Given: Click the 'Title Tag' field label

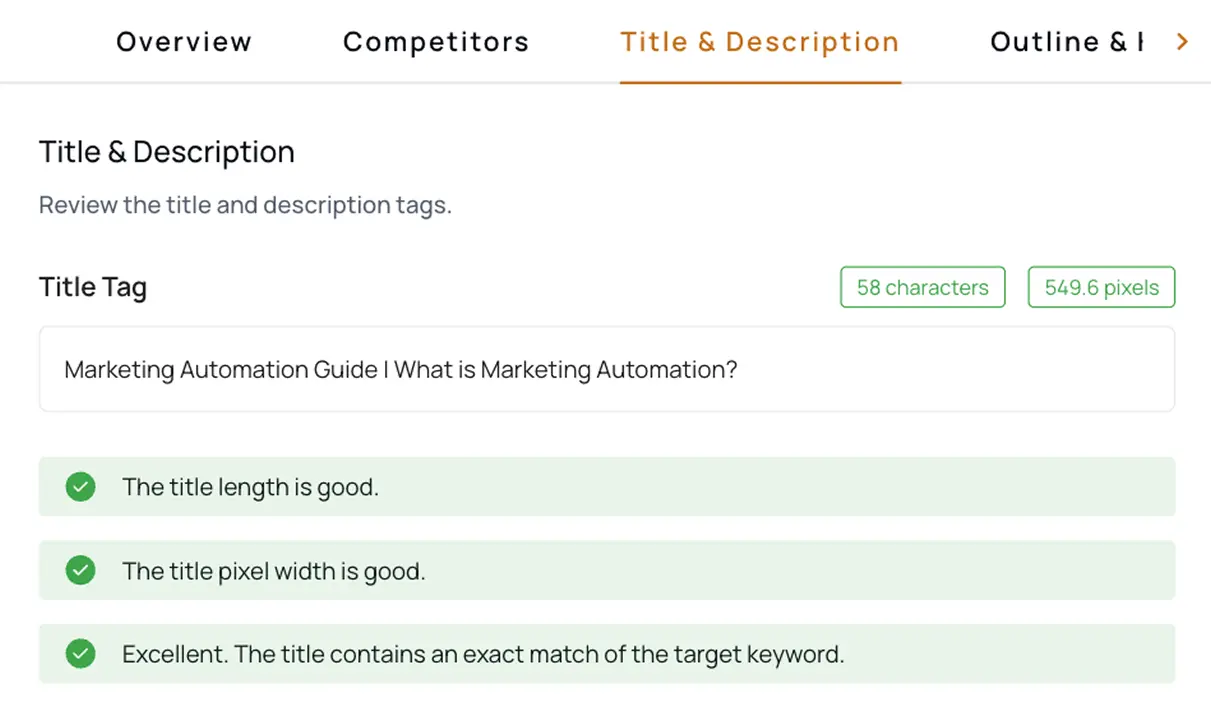Looking at the screenshot, I should tap(93, 288).
